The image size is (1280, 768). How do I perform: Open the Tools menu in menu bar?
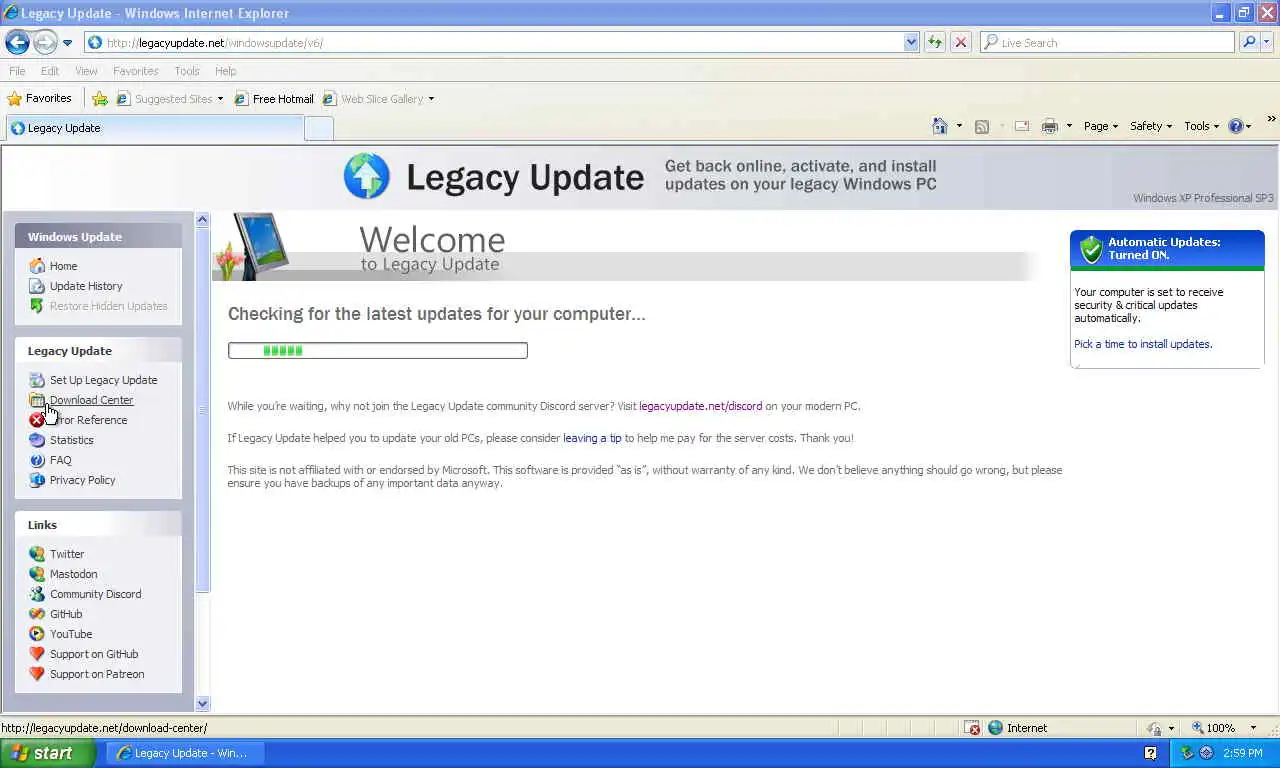coord(187,71)
